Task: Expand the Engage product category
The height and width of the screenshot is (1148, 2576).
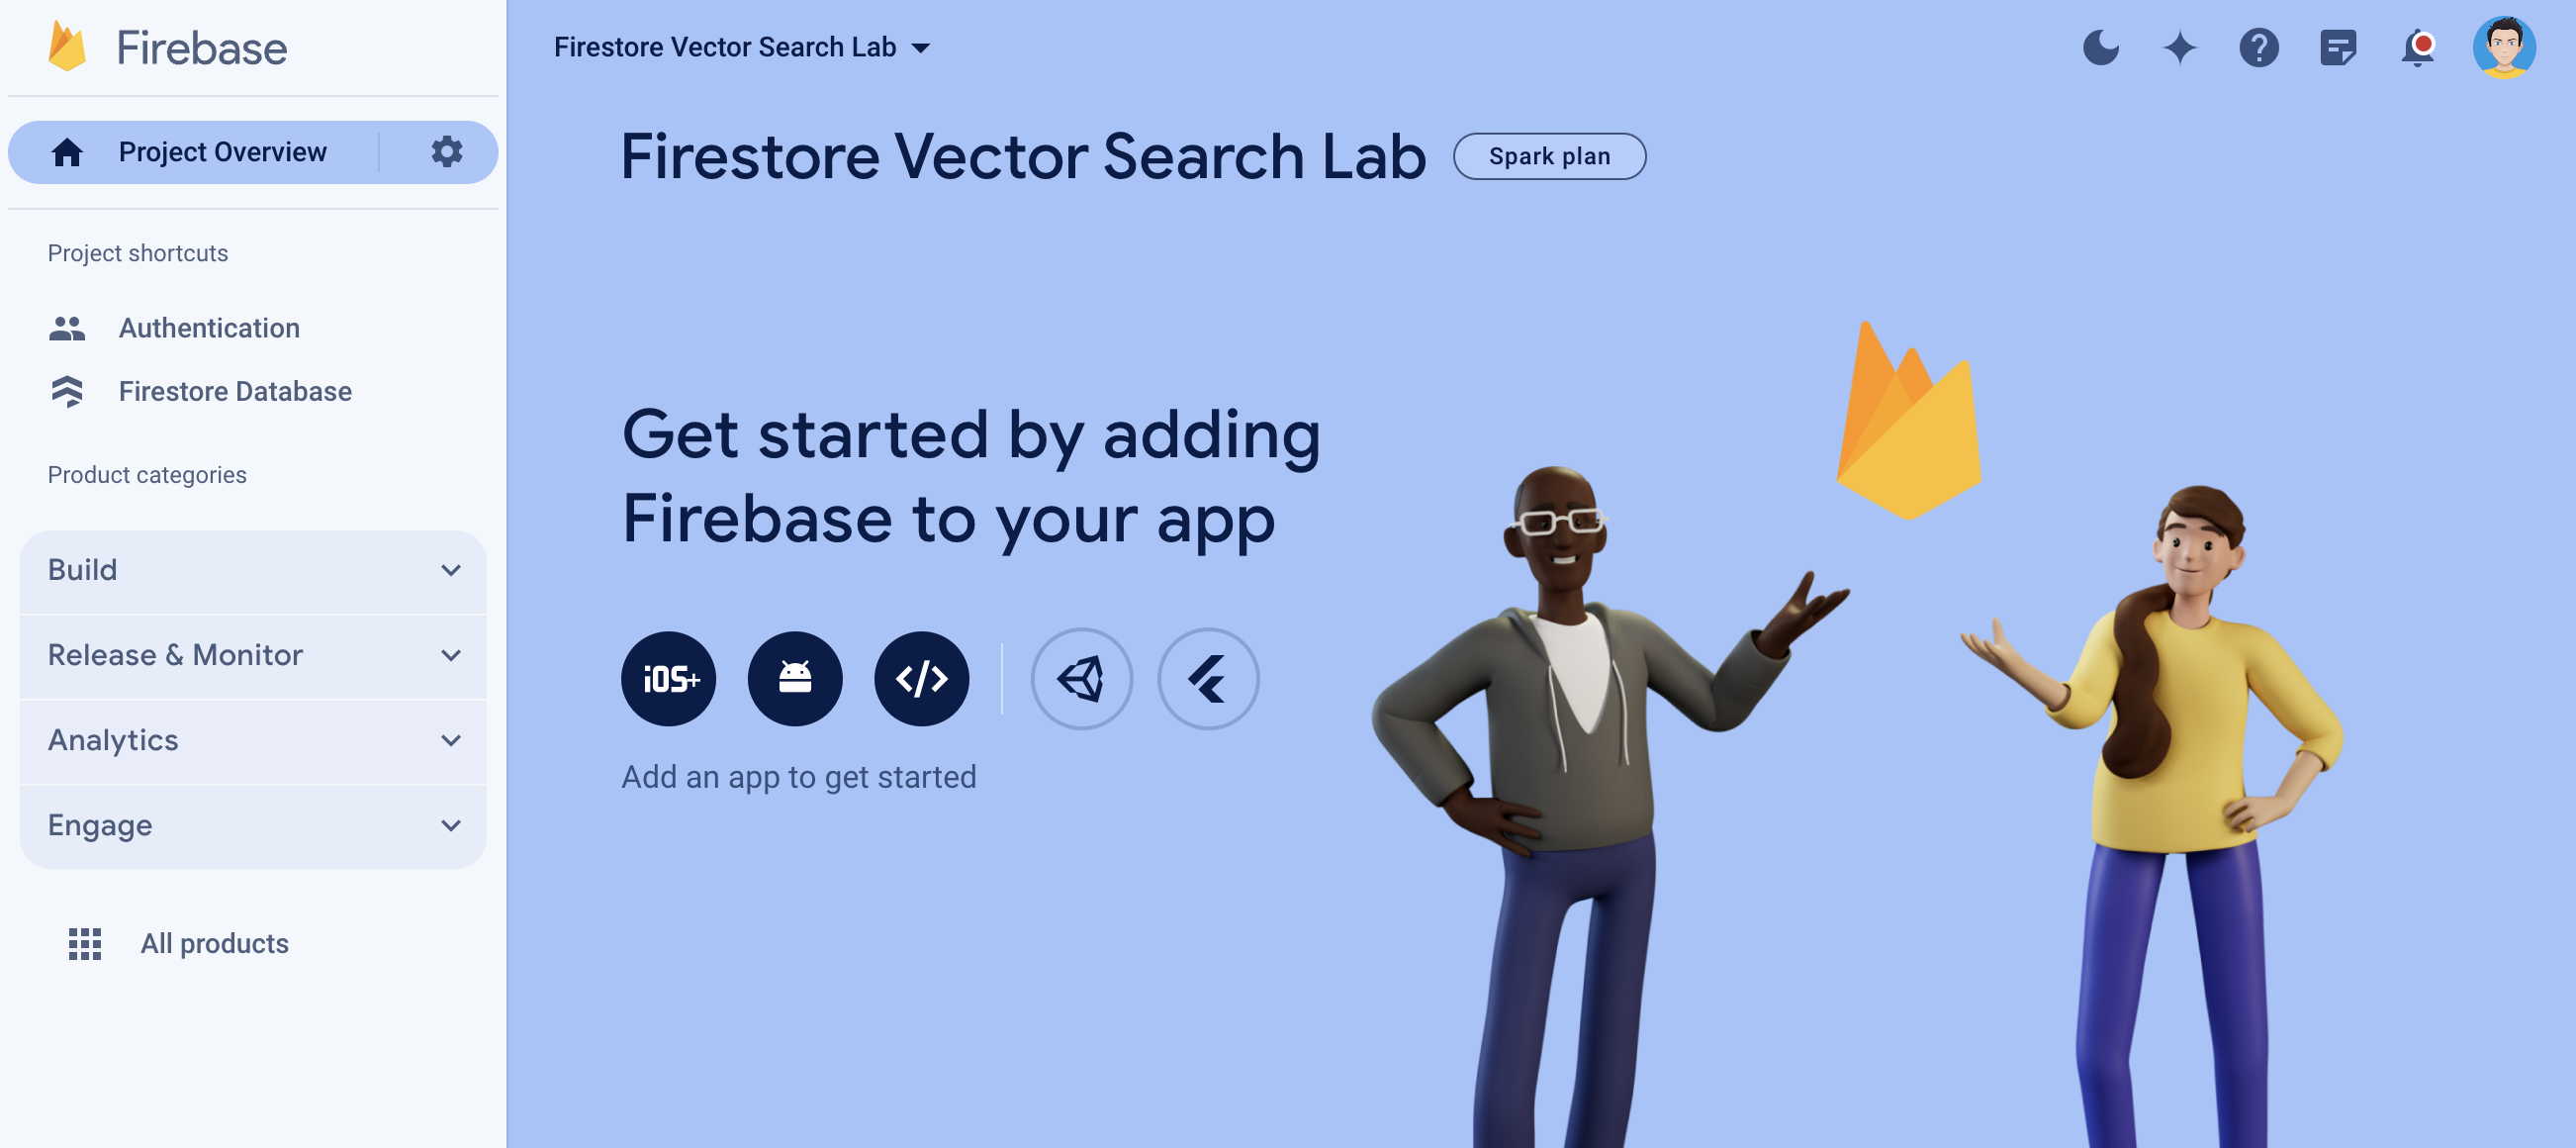Action: [253, 824]
